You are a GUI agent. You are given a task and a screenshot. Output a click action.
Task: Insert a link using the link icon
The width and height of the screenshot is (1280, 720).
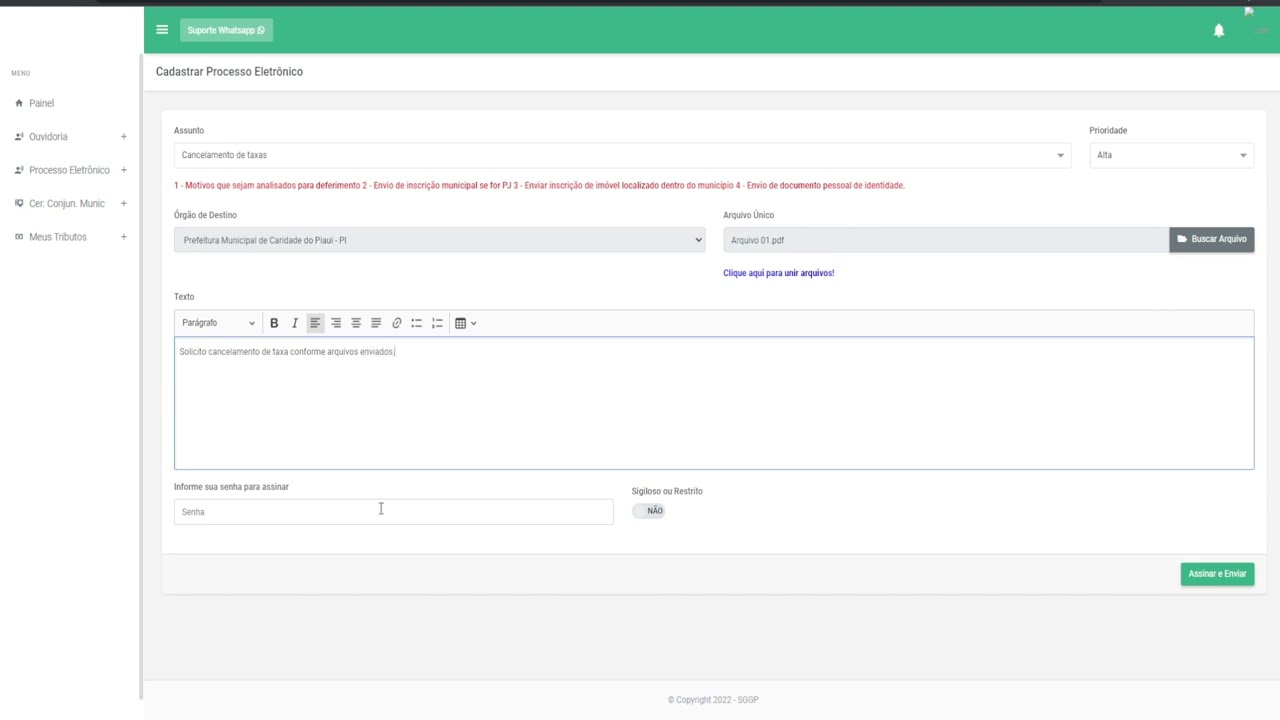click(397, 323)
